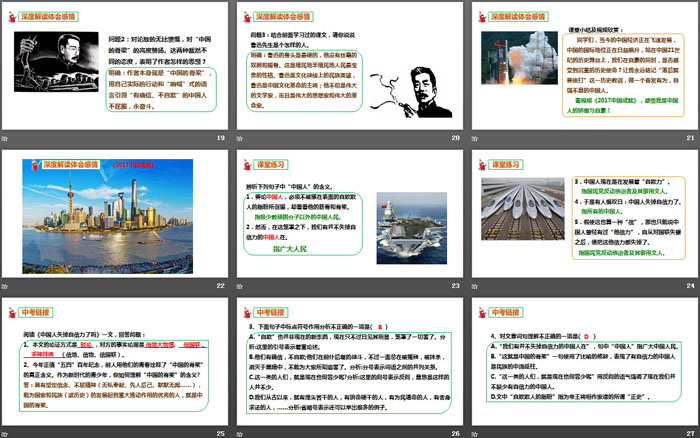The image size is (700, 438).
Task: Click the slide number label 22
Action: click(x=221, y=286)
